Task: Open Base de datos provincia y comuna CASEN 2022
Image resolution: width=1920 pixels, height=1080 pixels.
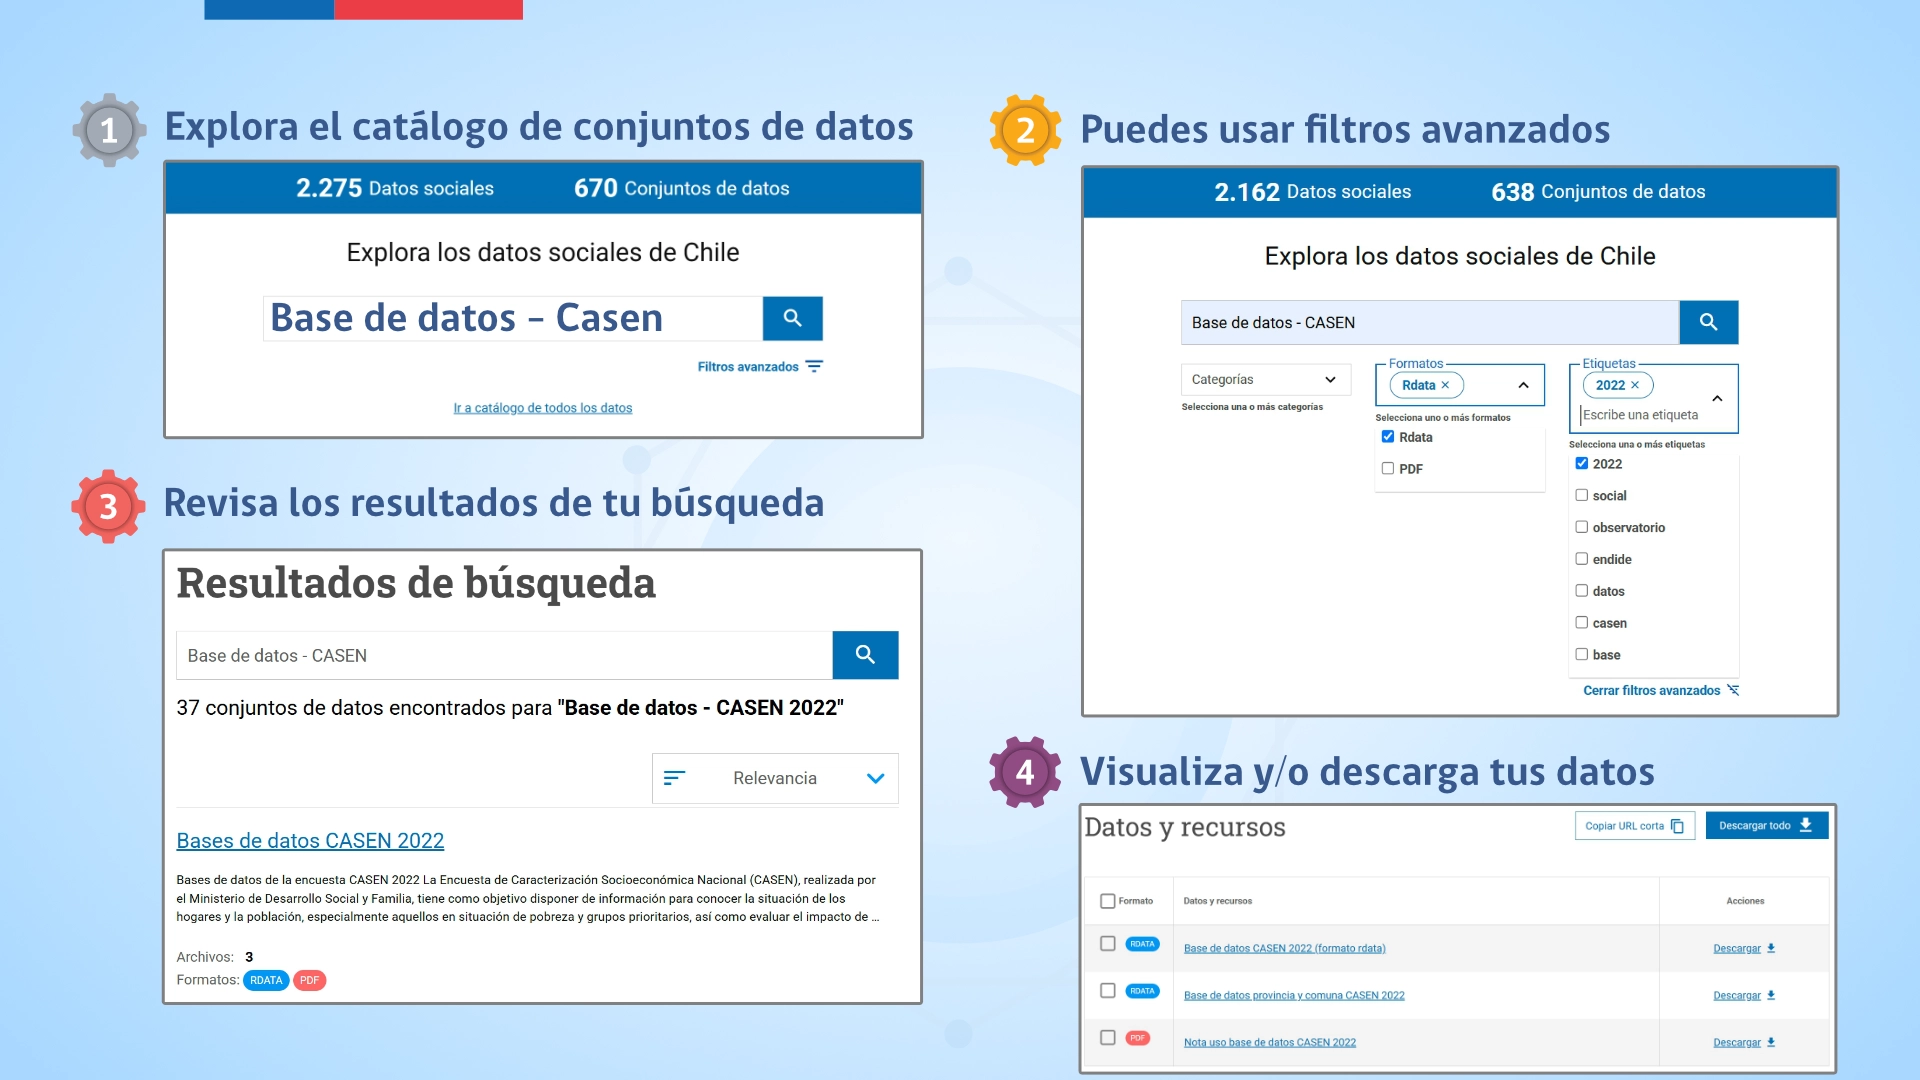Action: coord(1294,995)
